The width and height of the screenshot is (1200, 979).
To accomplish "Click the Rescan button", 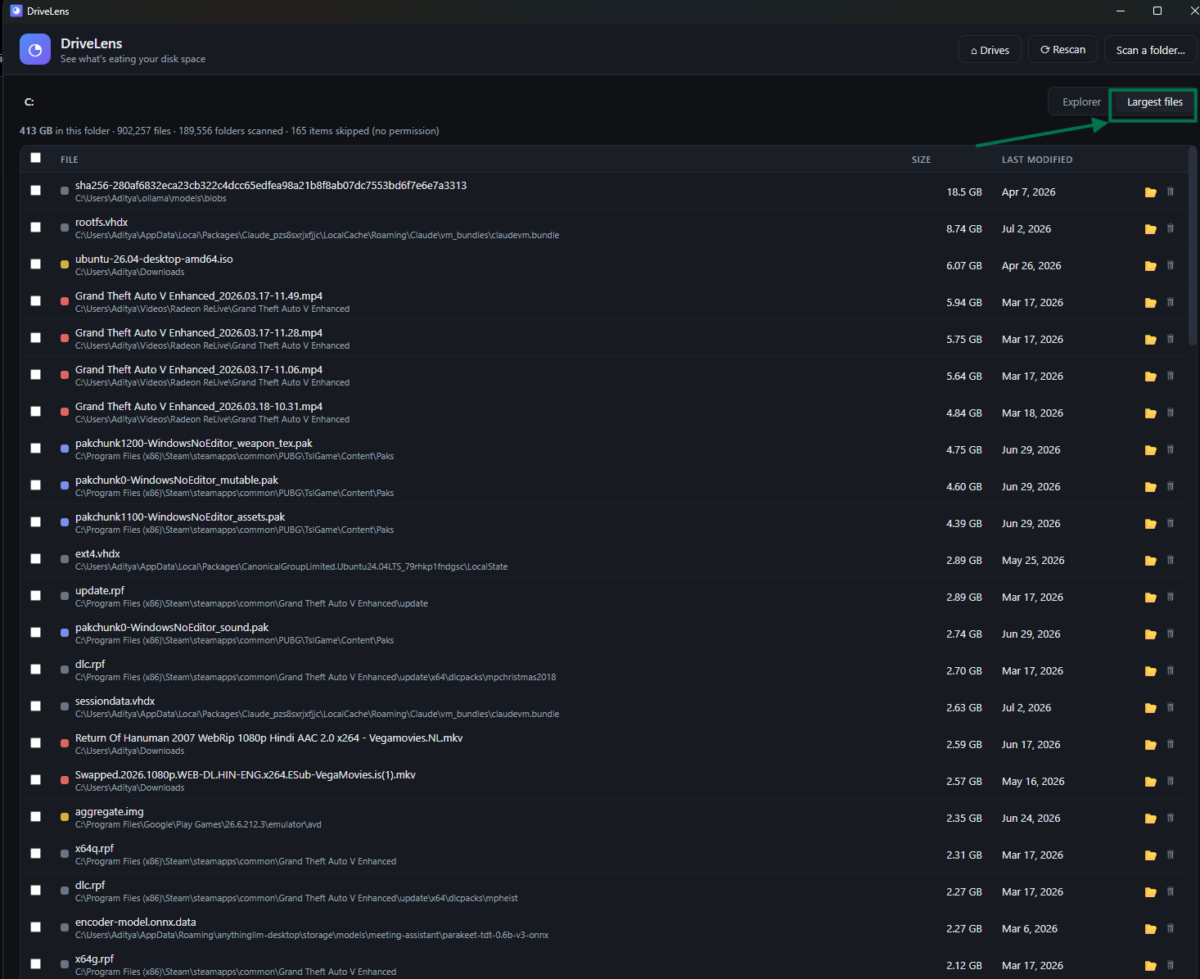I will click(1063, 50).
